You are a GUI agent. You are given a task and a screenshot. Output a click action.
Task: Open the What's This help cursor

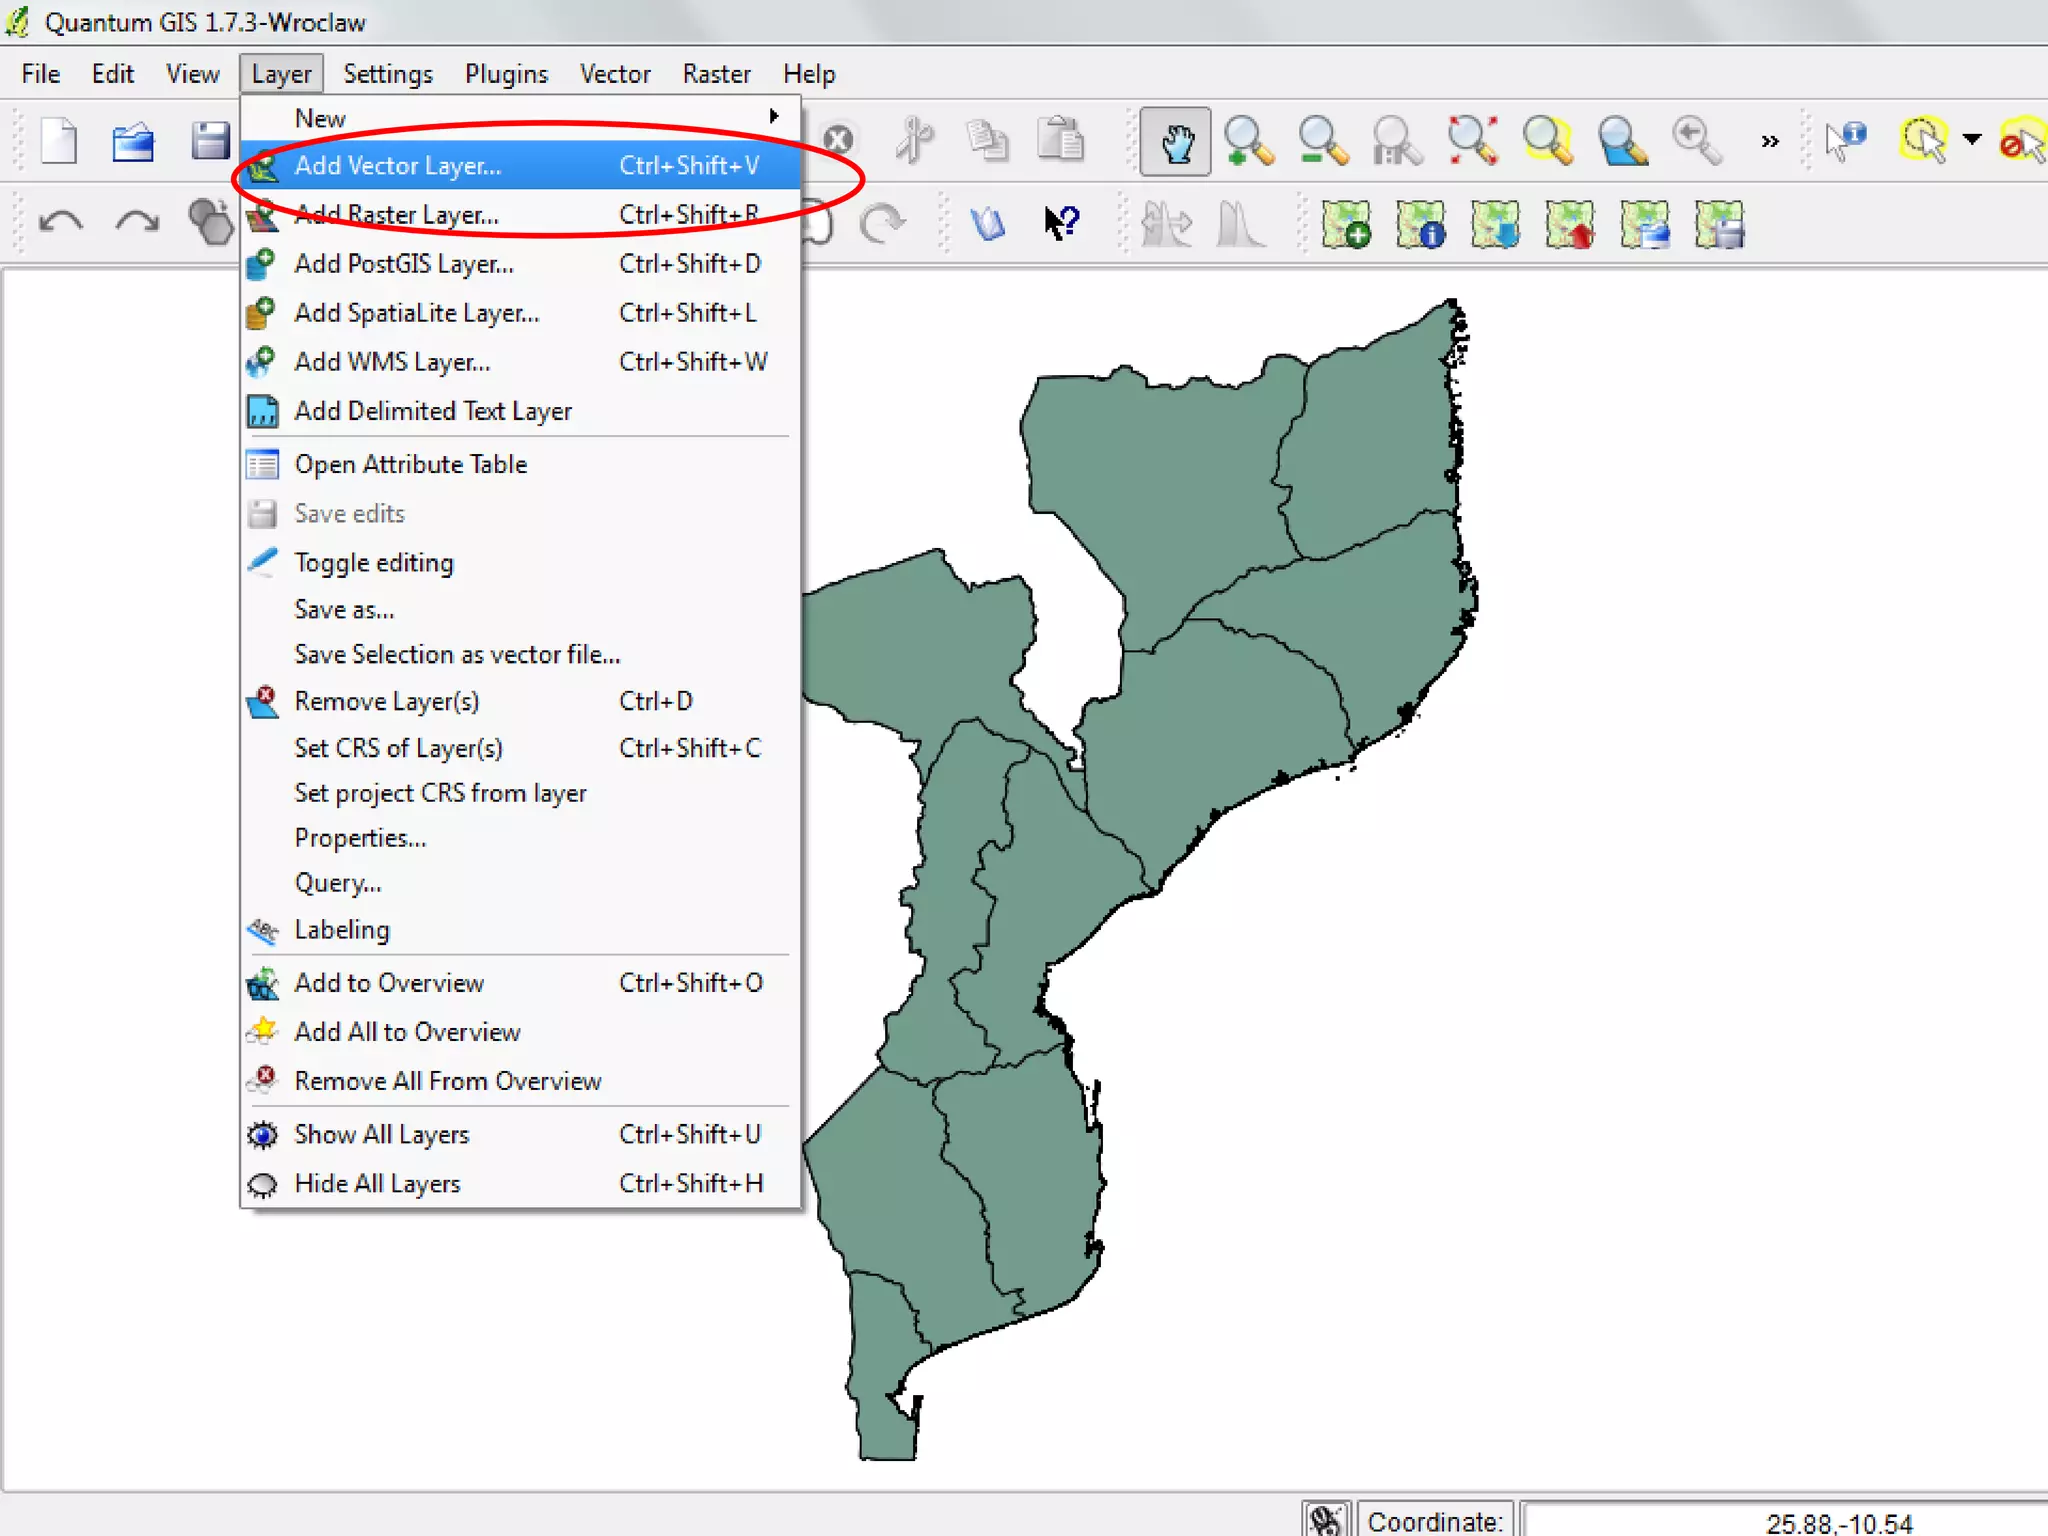[x=1062, y=222]
